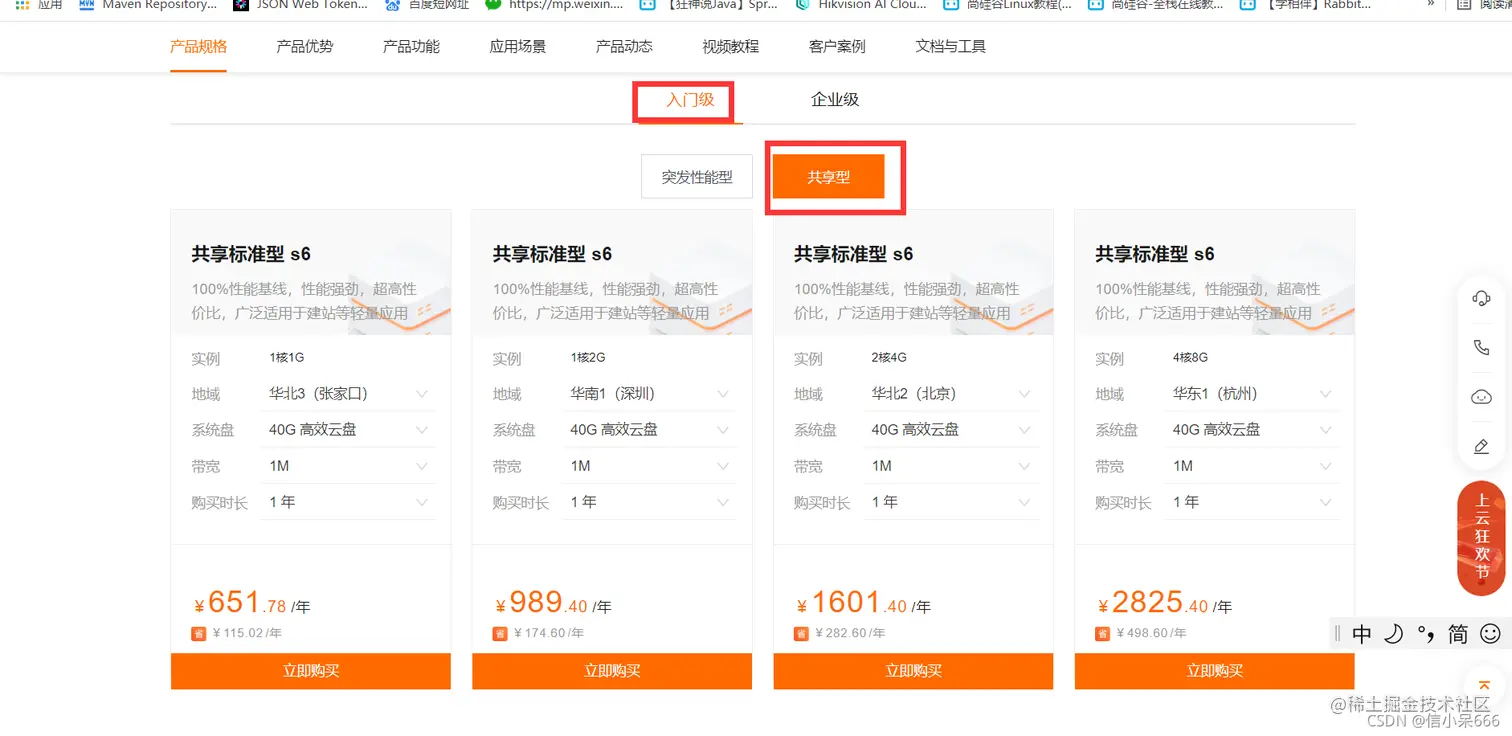Click the phone contact icon in the sidebar
The width and height of the screenshot is (1512, 736).
[1481, 347]
